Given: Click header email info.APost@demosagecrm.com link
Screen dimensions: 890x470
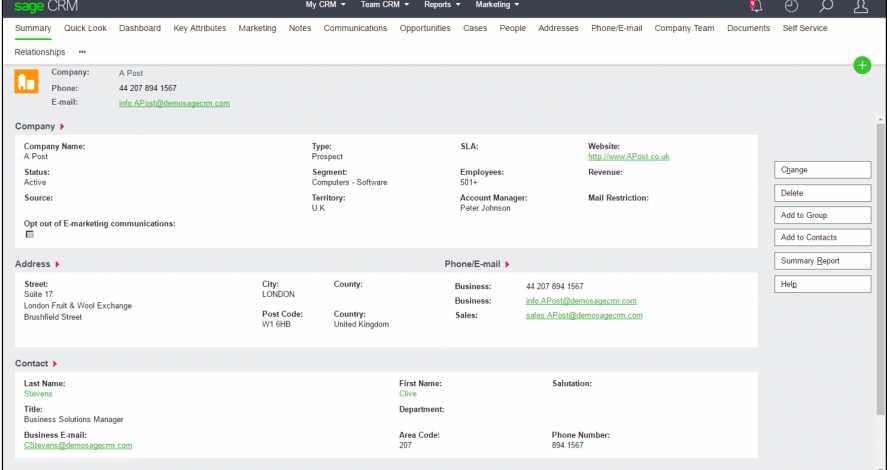Looking at the screenshot, I should pyautogui.click(x=174, y=103).
